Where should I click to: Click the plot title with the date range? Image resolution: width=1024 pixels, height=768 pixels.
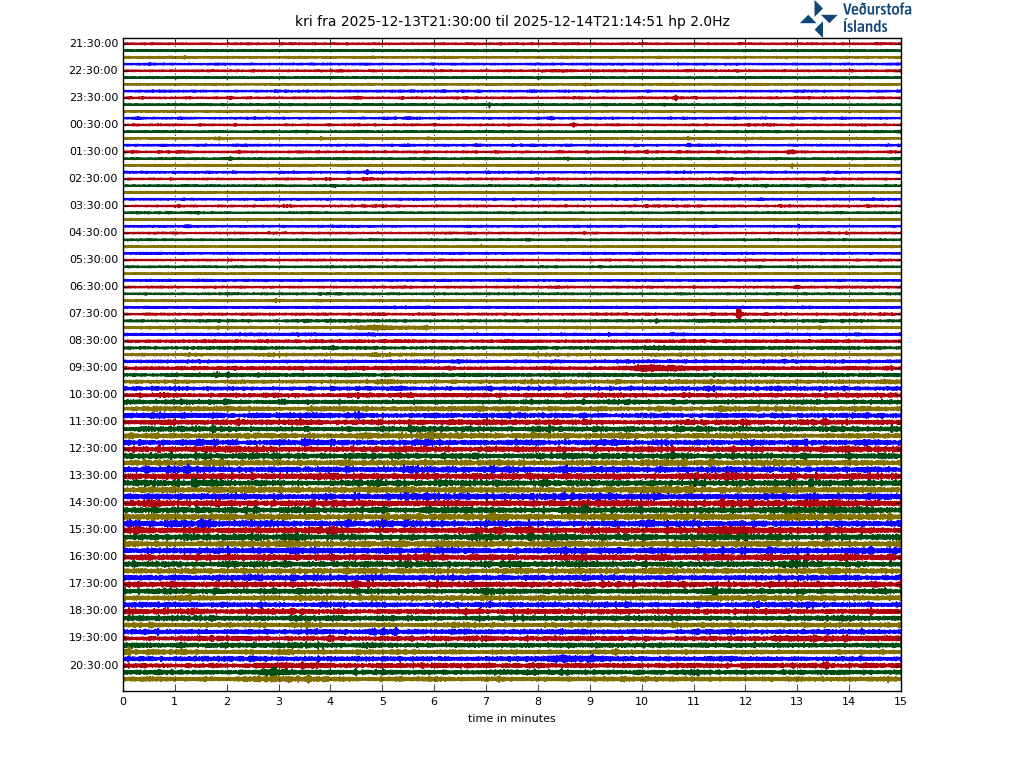[x=512, y=21]
